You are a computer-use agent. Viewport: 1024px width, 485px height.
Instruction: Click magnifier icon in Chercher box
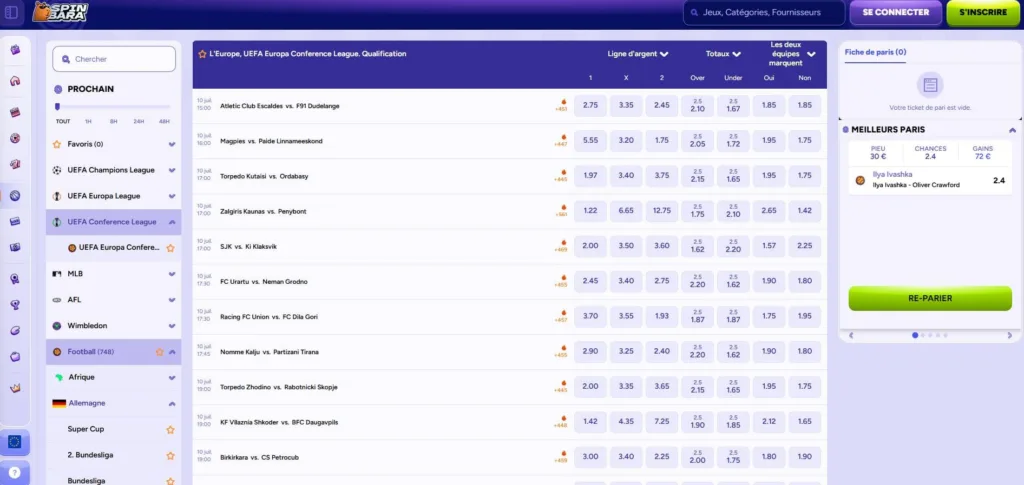(66, 59)
